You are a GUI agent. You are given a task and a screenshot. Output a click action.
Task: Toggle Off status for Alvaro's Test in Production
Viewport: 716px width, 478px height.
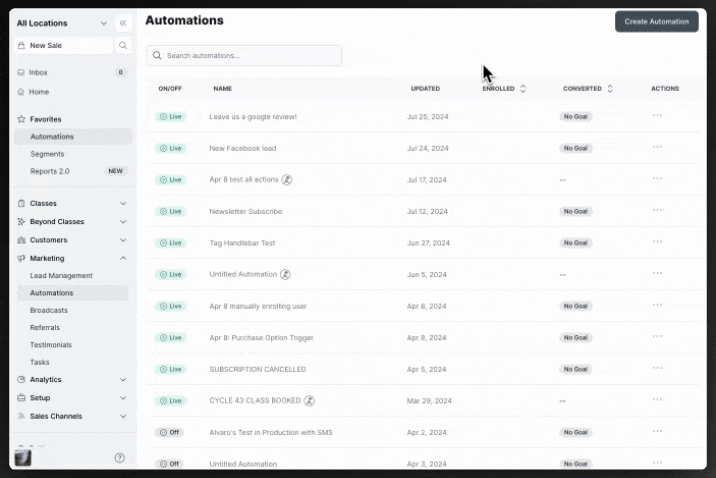coord(169,432)
